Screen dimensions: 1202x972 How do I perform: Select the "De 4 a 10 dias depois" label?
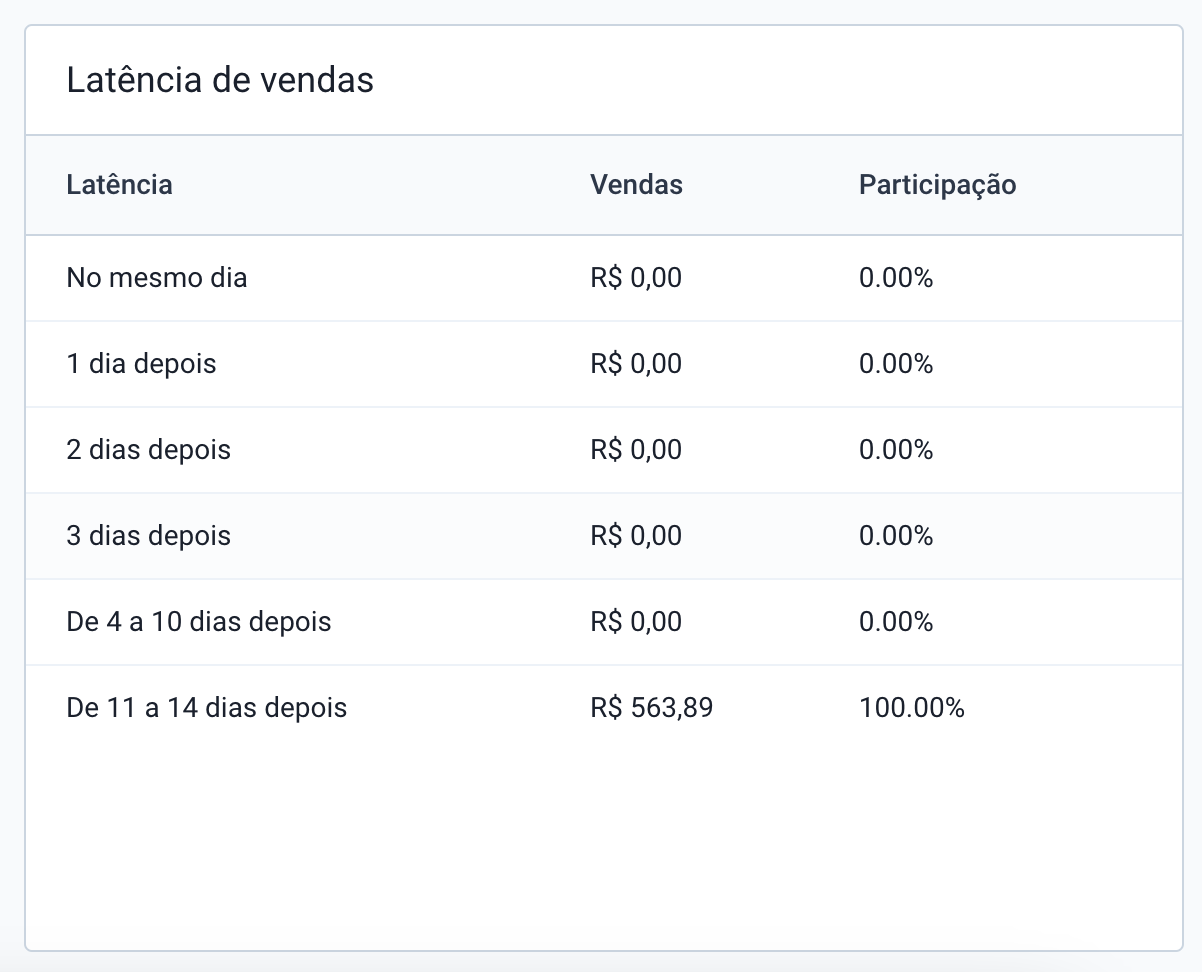(199, 621)
